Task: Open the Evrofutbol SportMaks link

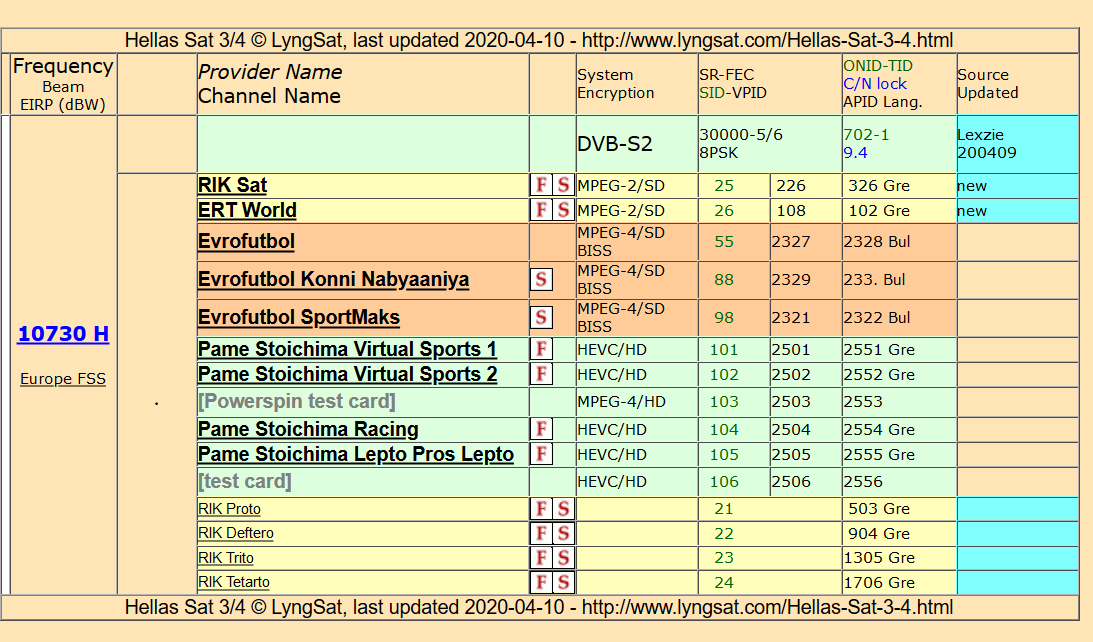Action: coord(299,318)
